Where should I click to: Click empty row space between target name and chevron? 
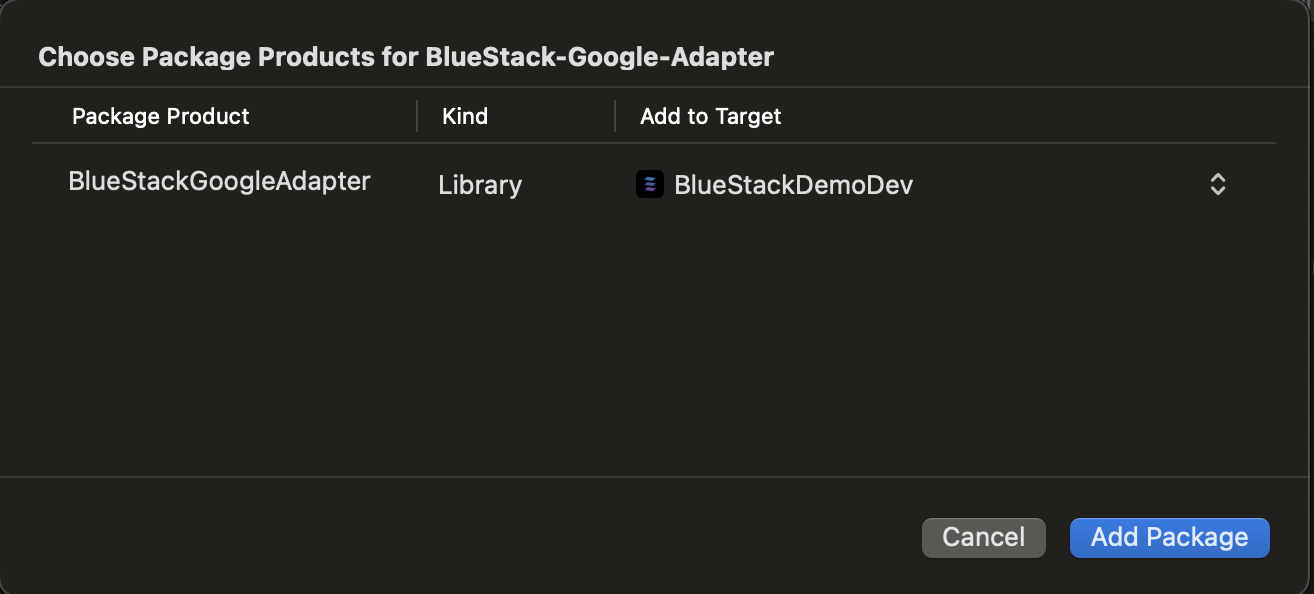(1060, 185)
